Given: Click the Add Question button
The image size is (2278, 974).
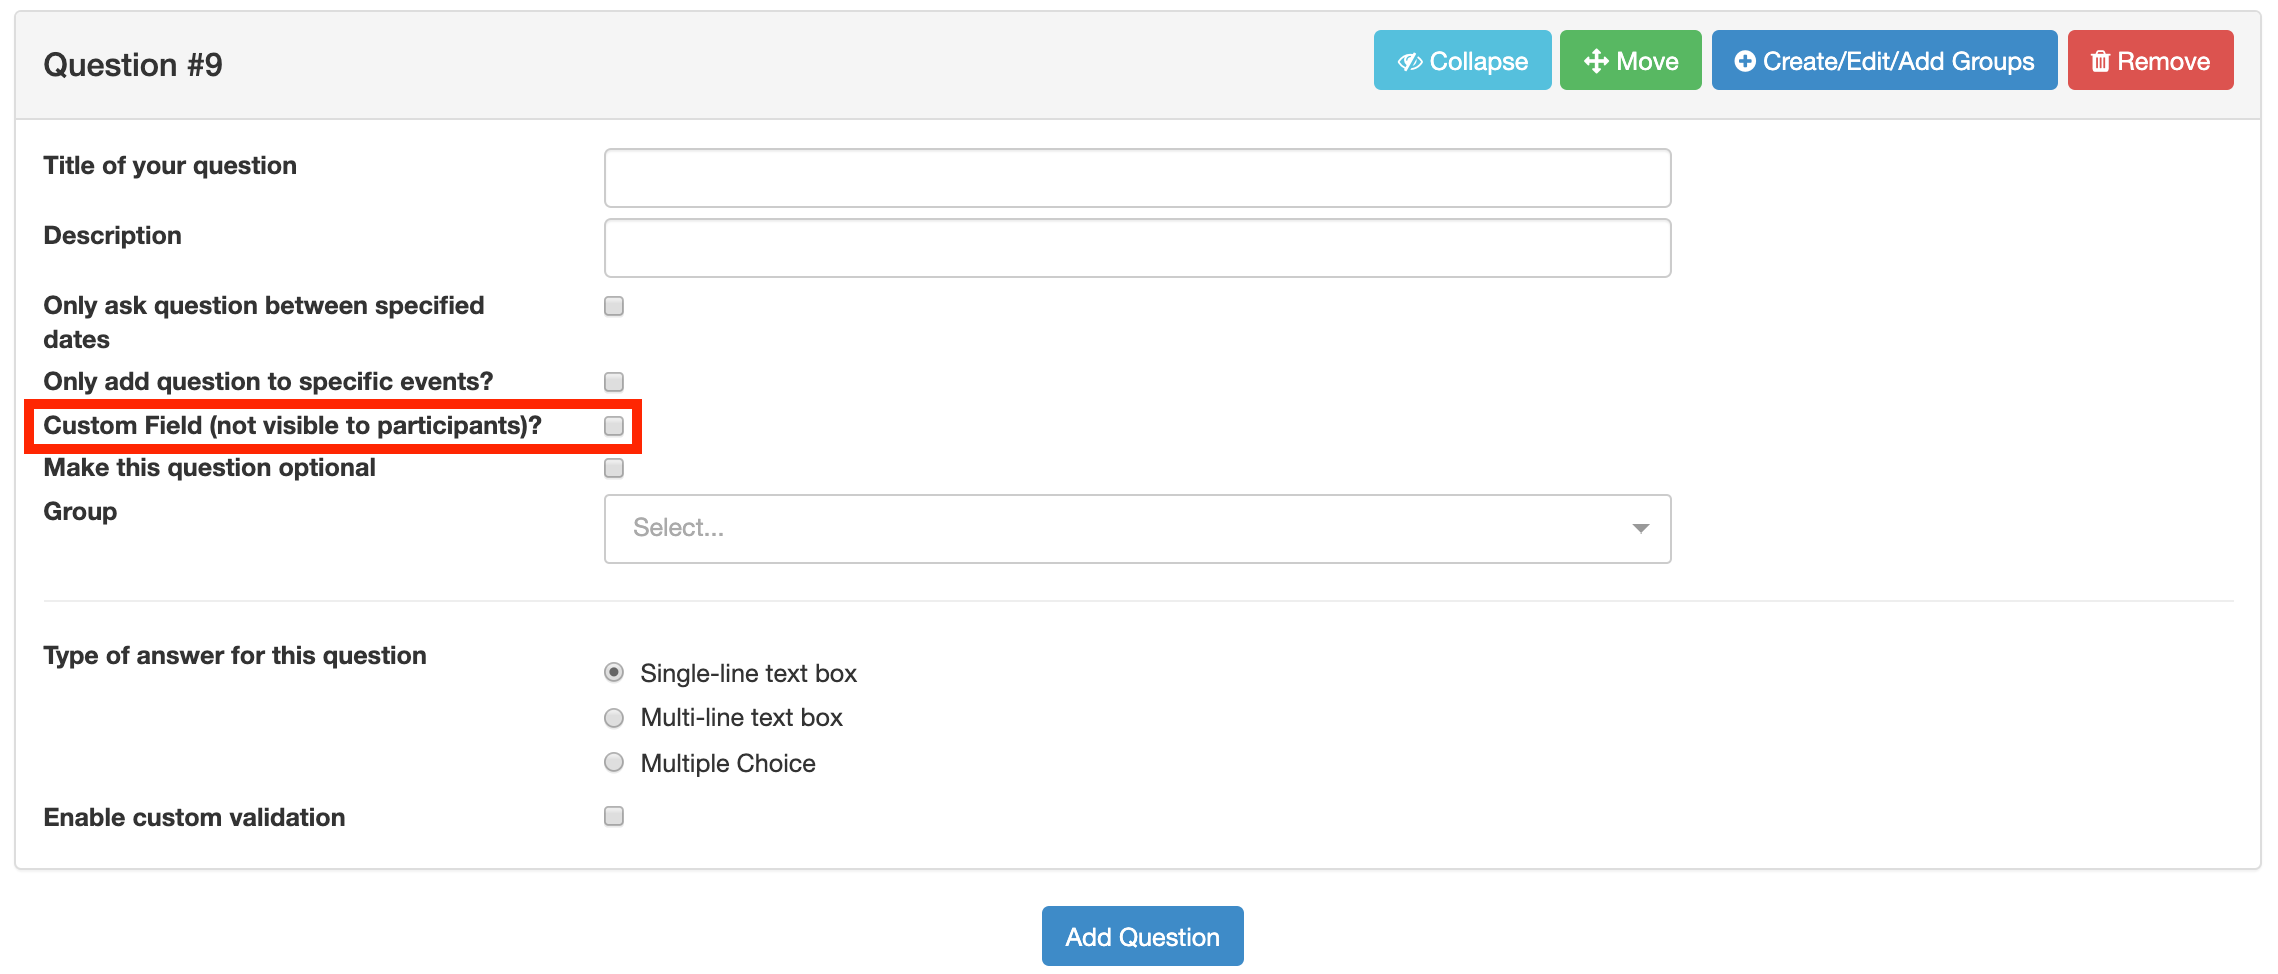Looking at the screenshot, I should pos(1142,936).
